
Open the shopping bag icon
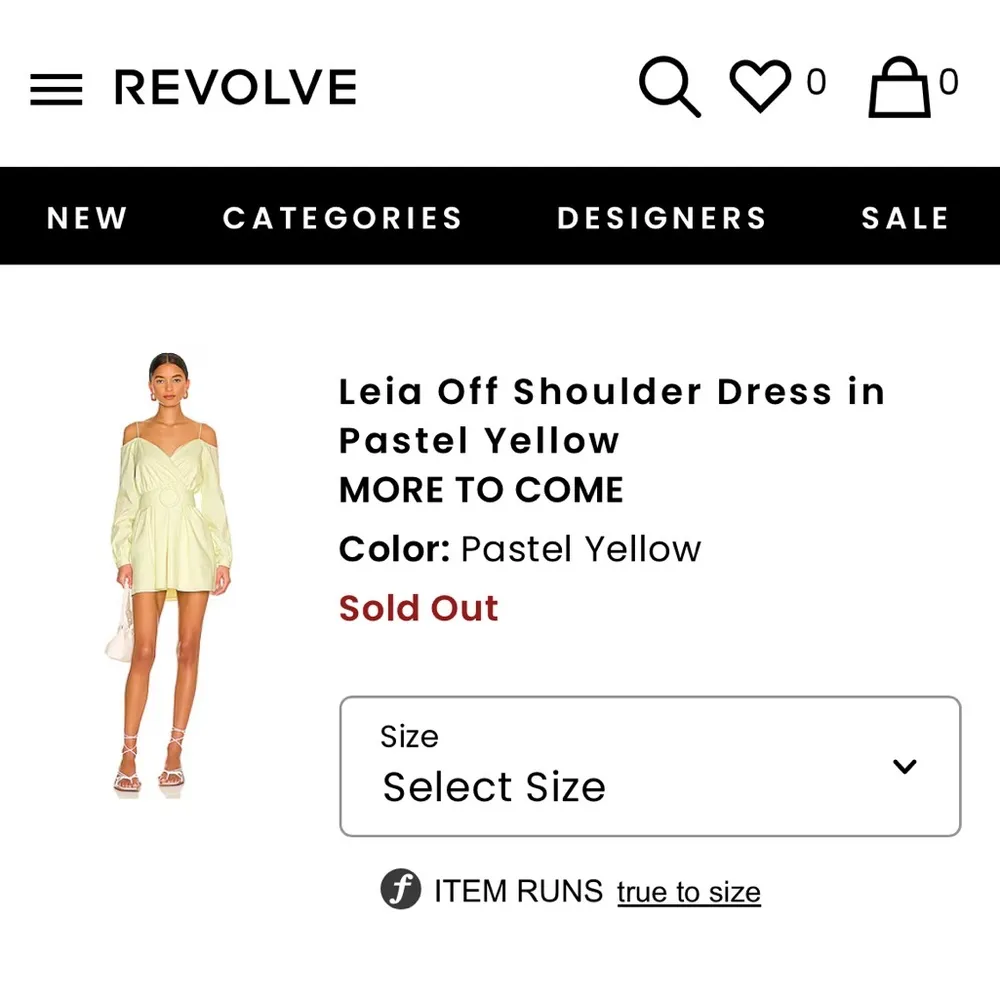(898, 88)
